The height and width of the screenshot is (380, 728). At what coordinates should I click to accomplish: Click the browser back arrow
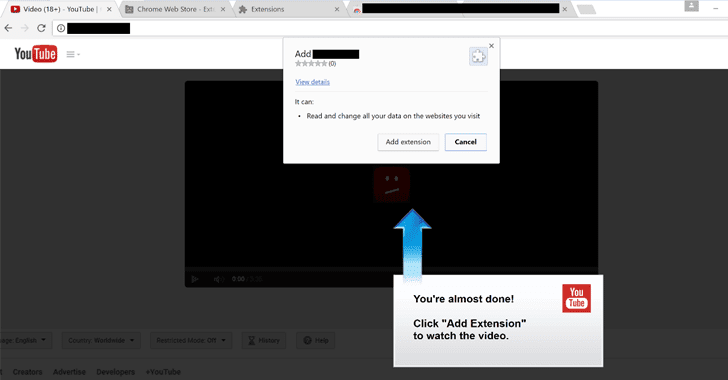point(8,28)
